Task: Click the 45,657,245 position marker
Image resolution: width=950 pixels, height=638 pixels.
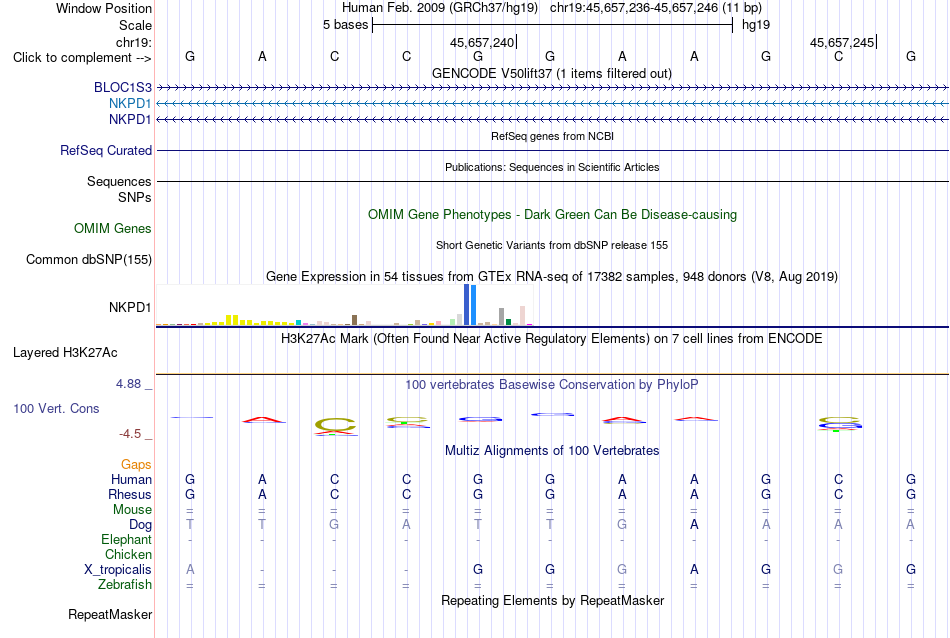Action: click(843, 42)
